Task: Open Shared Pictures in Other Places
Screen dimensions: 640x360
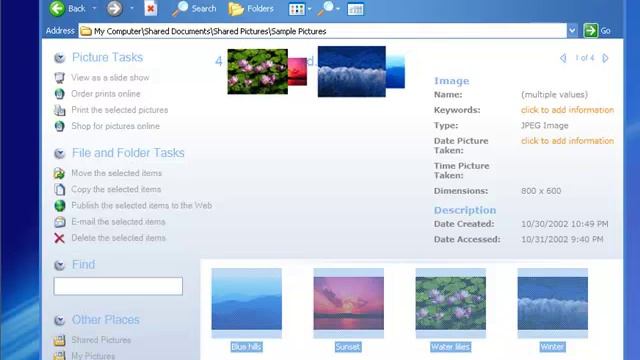Action: 101,340
